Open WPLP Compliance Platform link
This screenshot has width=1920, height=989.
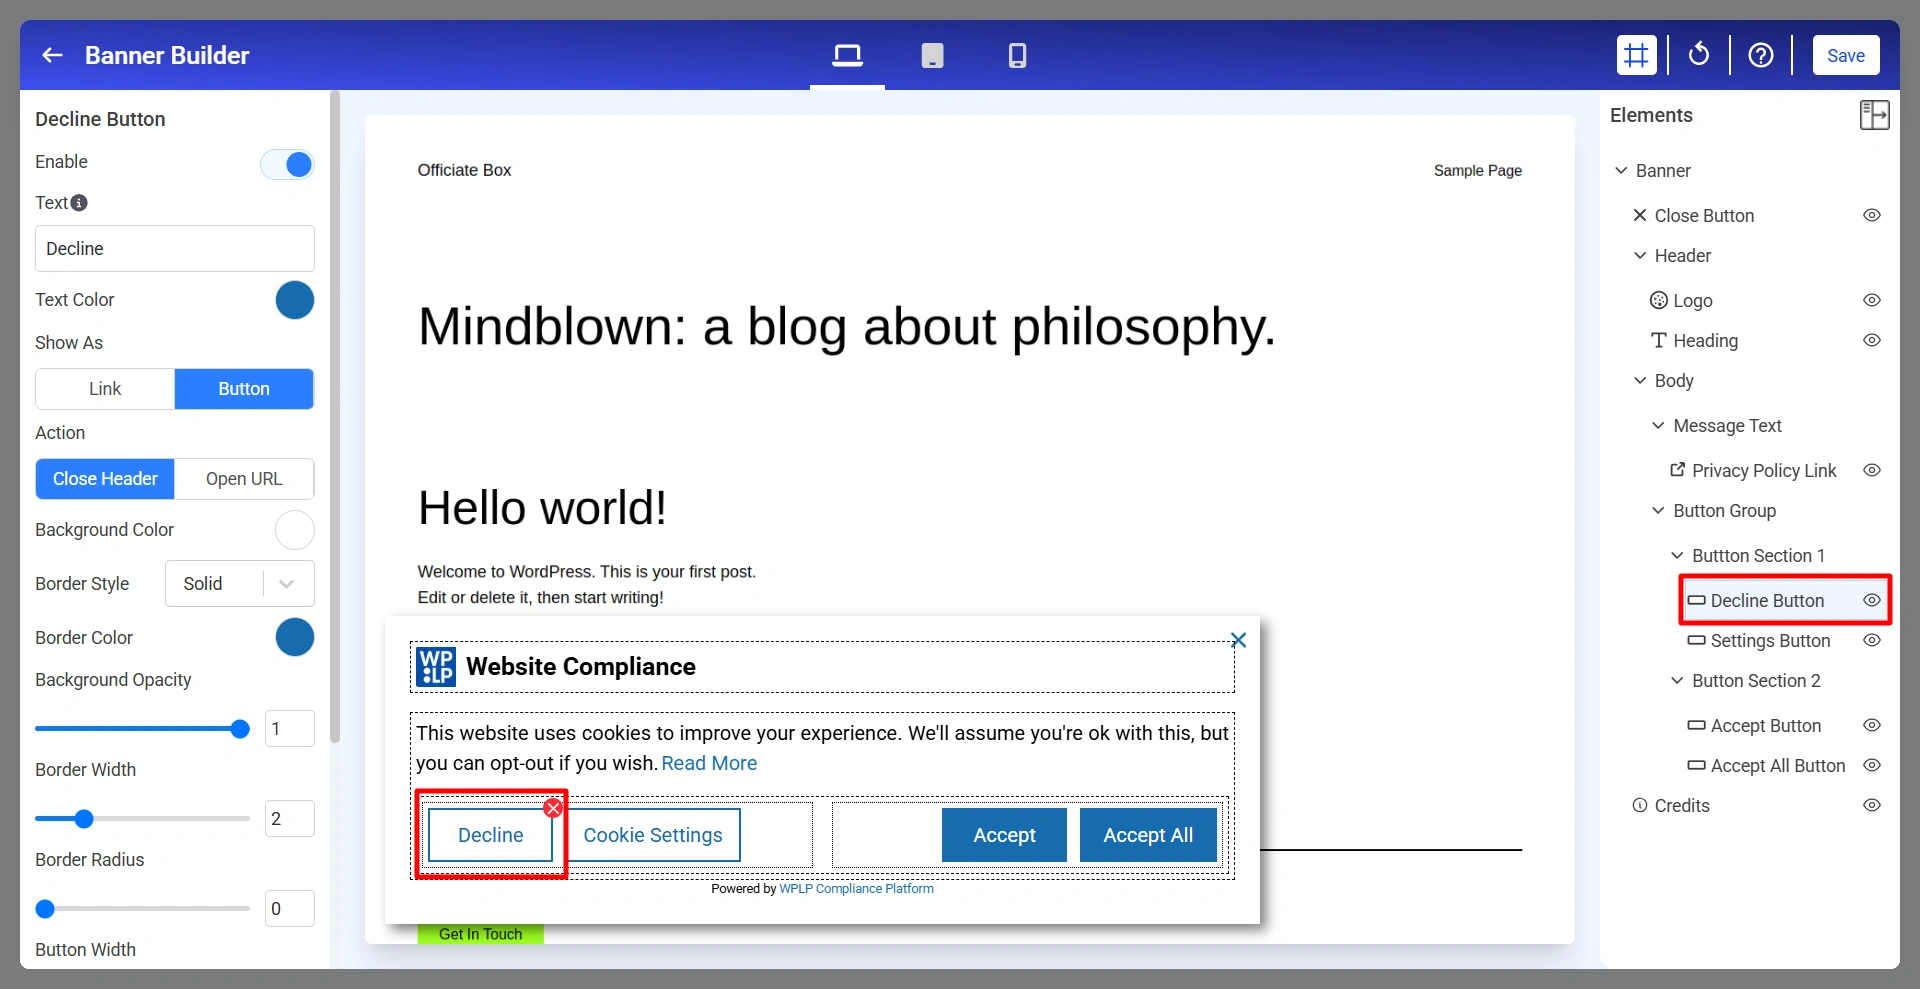click(856, 889)
